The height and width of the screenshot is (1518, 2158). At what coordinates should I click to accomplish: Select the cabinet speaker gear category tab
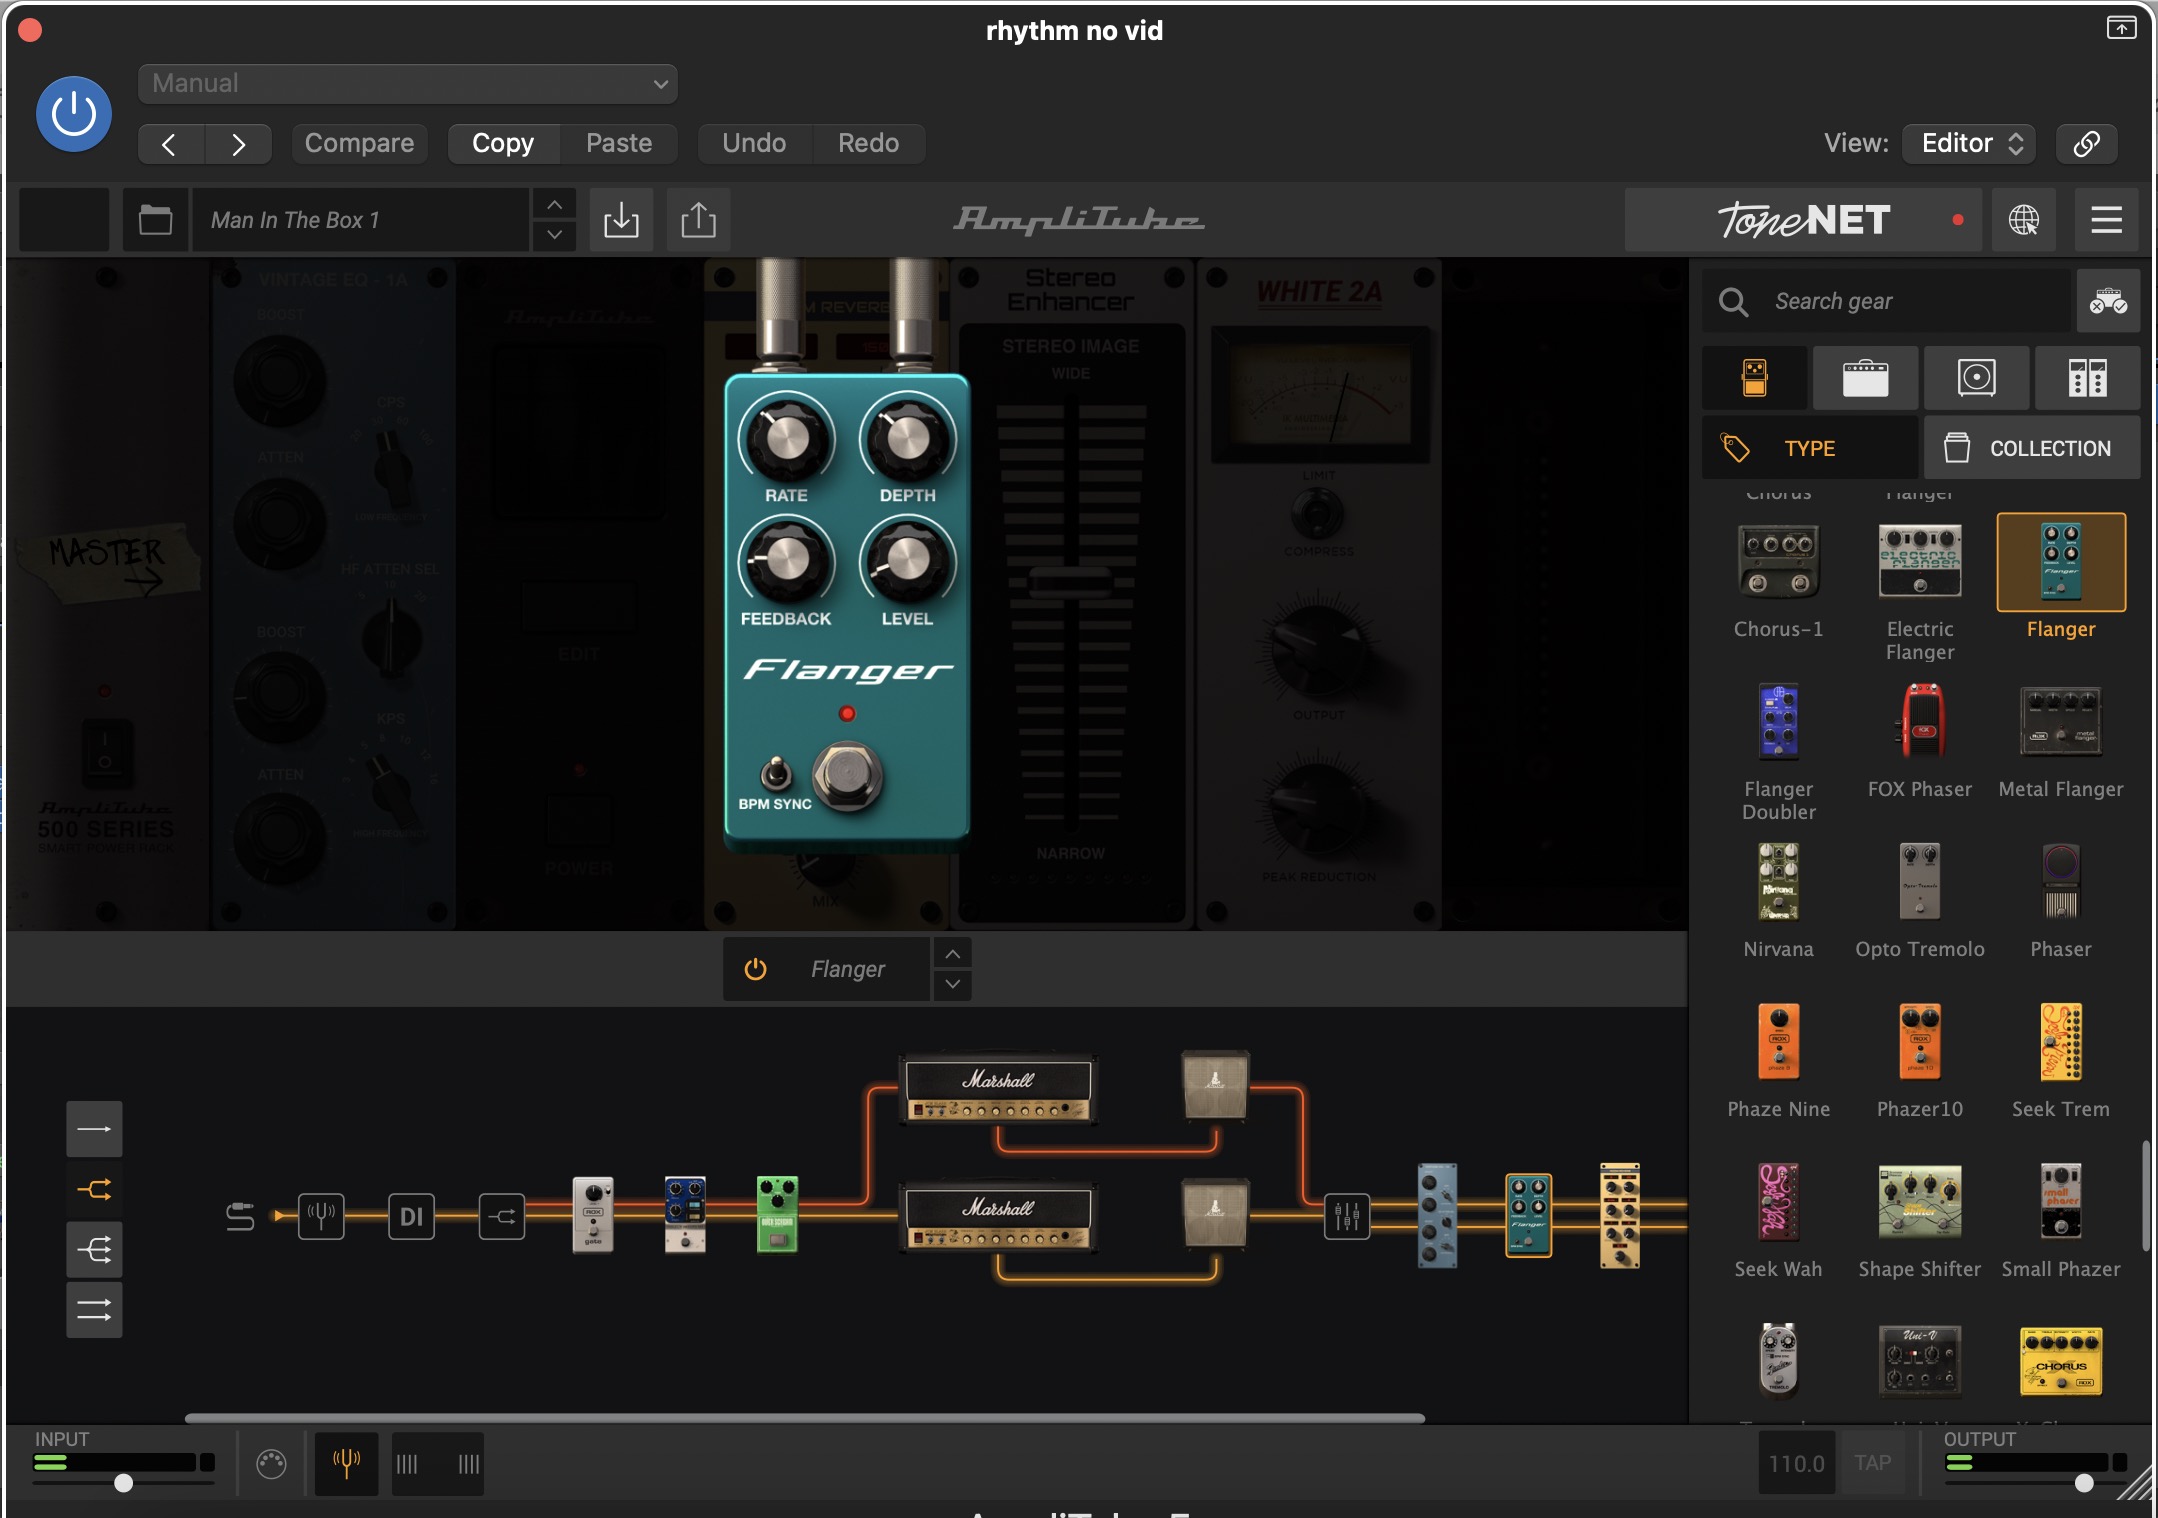pyautogui.click(x=1977, y=378)
